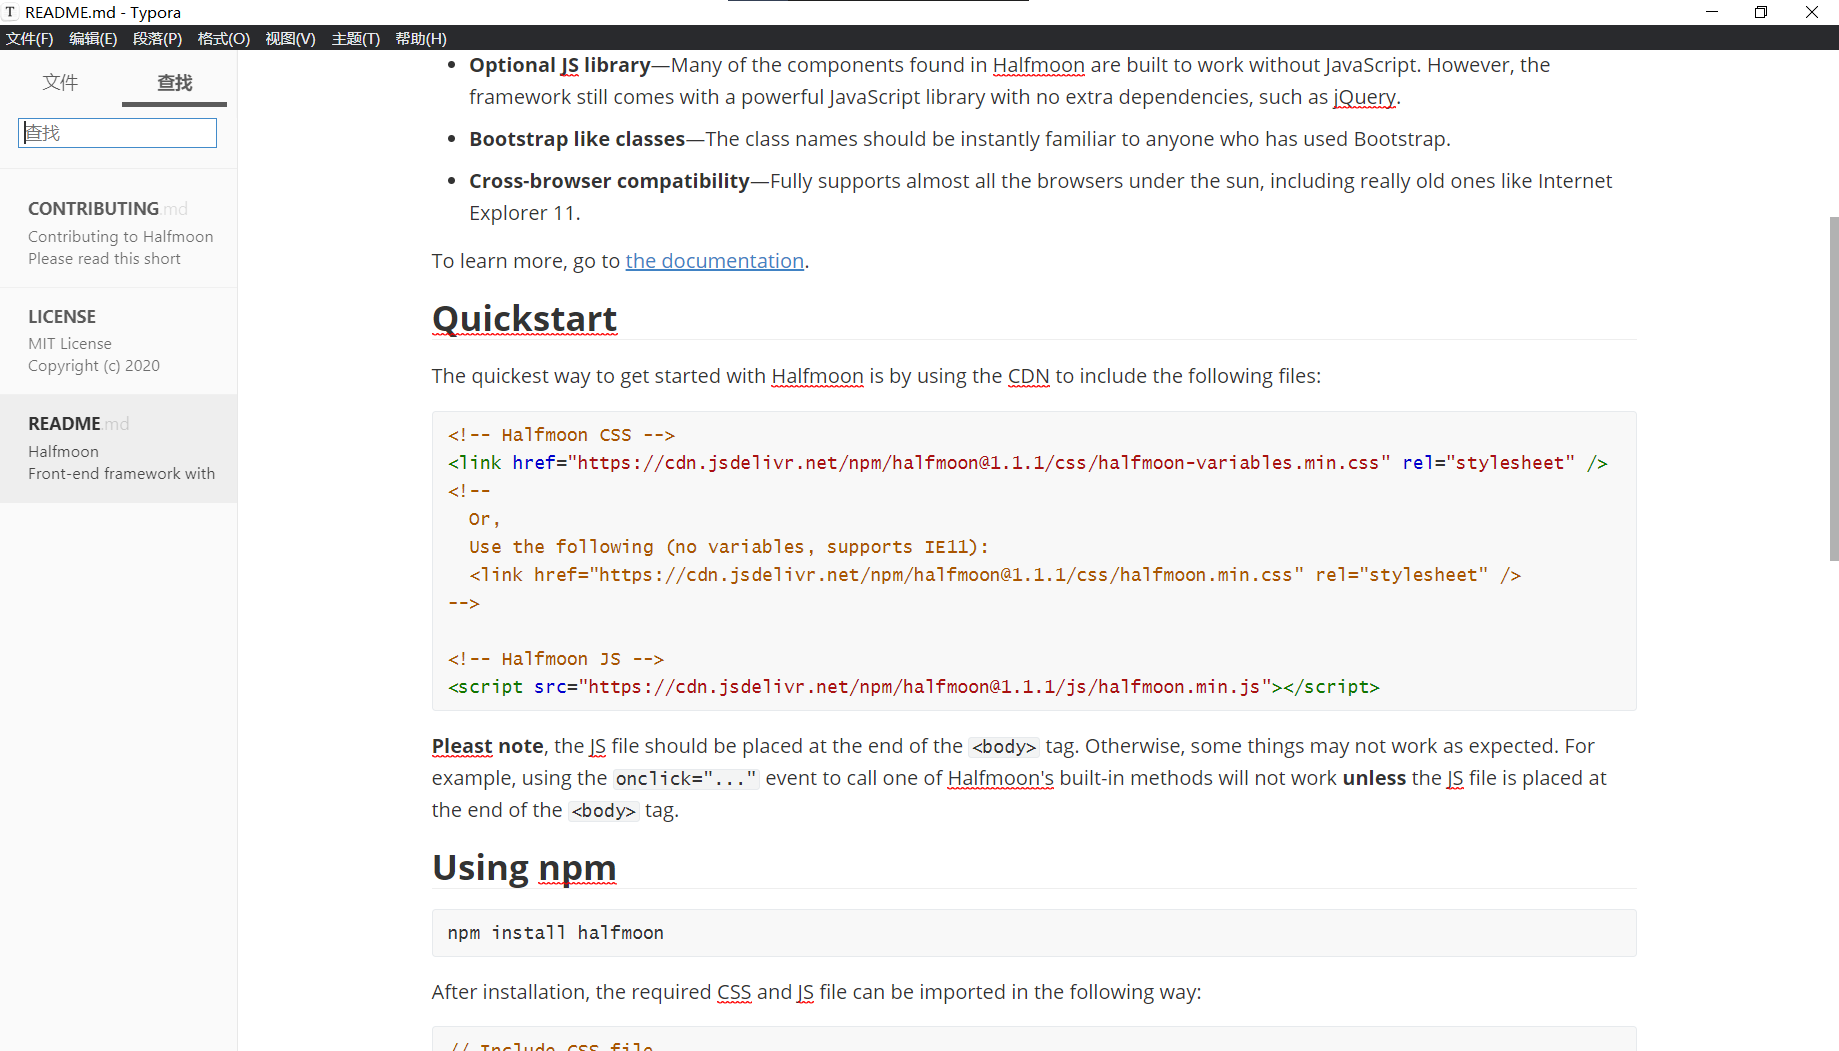Minimize the Typora window
Image resolution: width=1839 pixels, height=1051 pixels.
1711,12
